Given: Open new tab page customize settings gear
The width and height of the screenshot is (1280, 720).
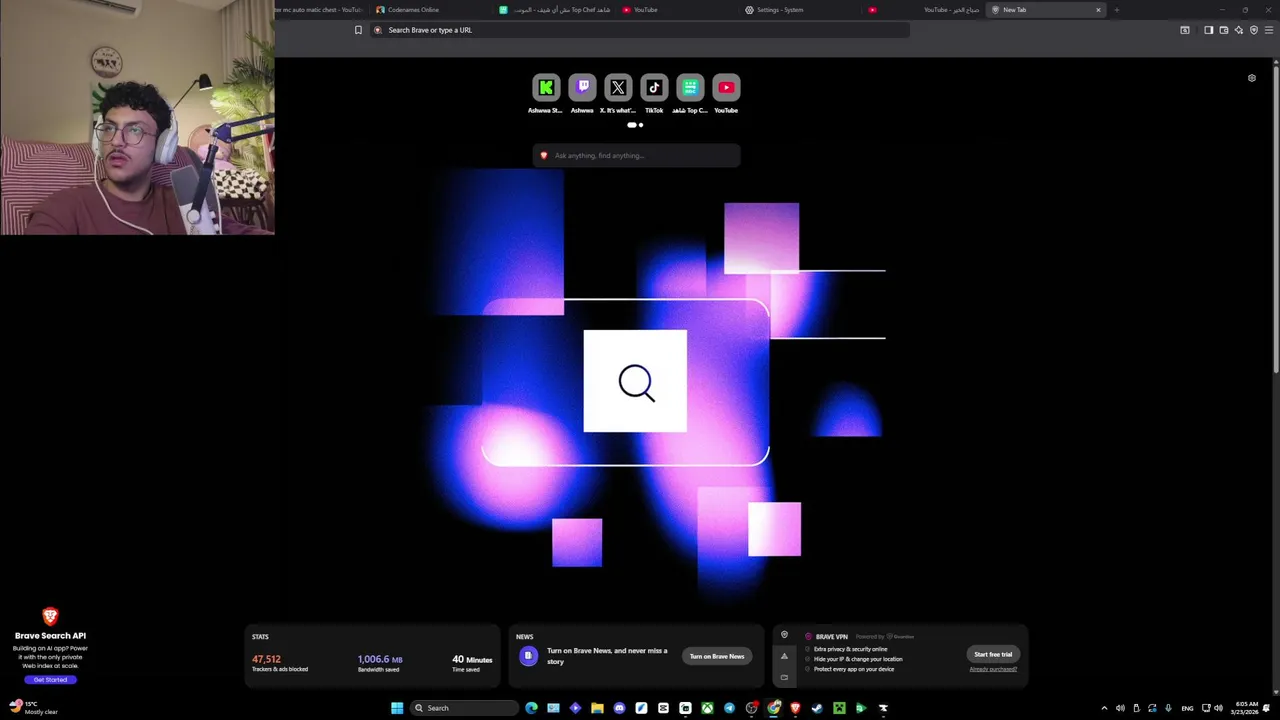Looking at the screenshot, I should pos(1252,78).
